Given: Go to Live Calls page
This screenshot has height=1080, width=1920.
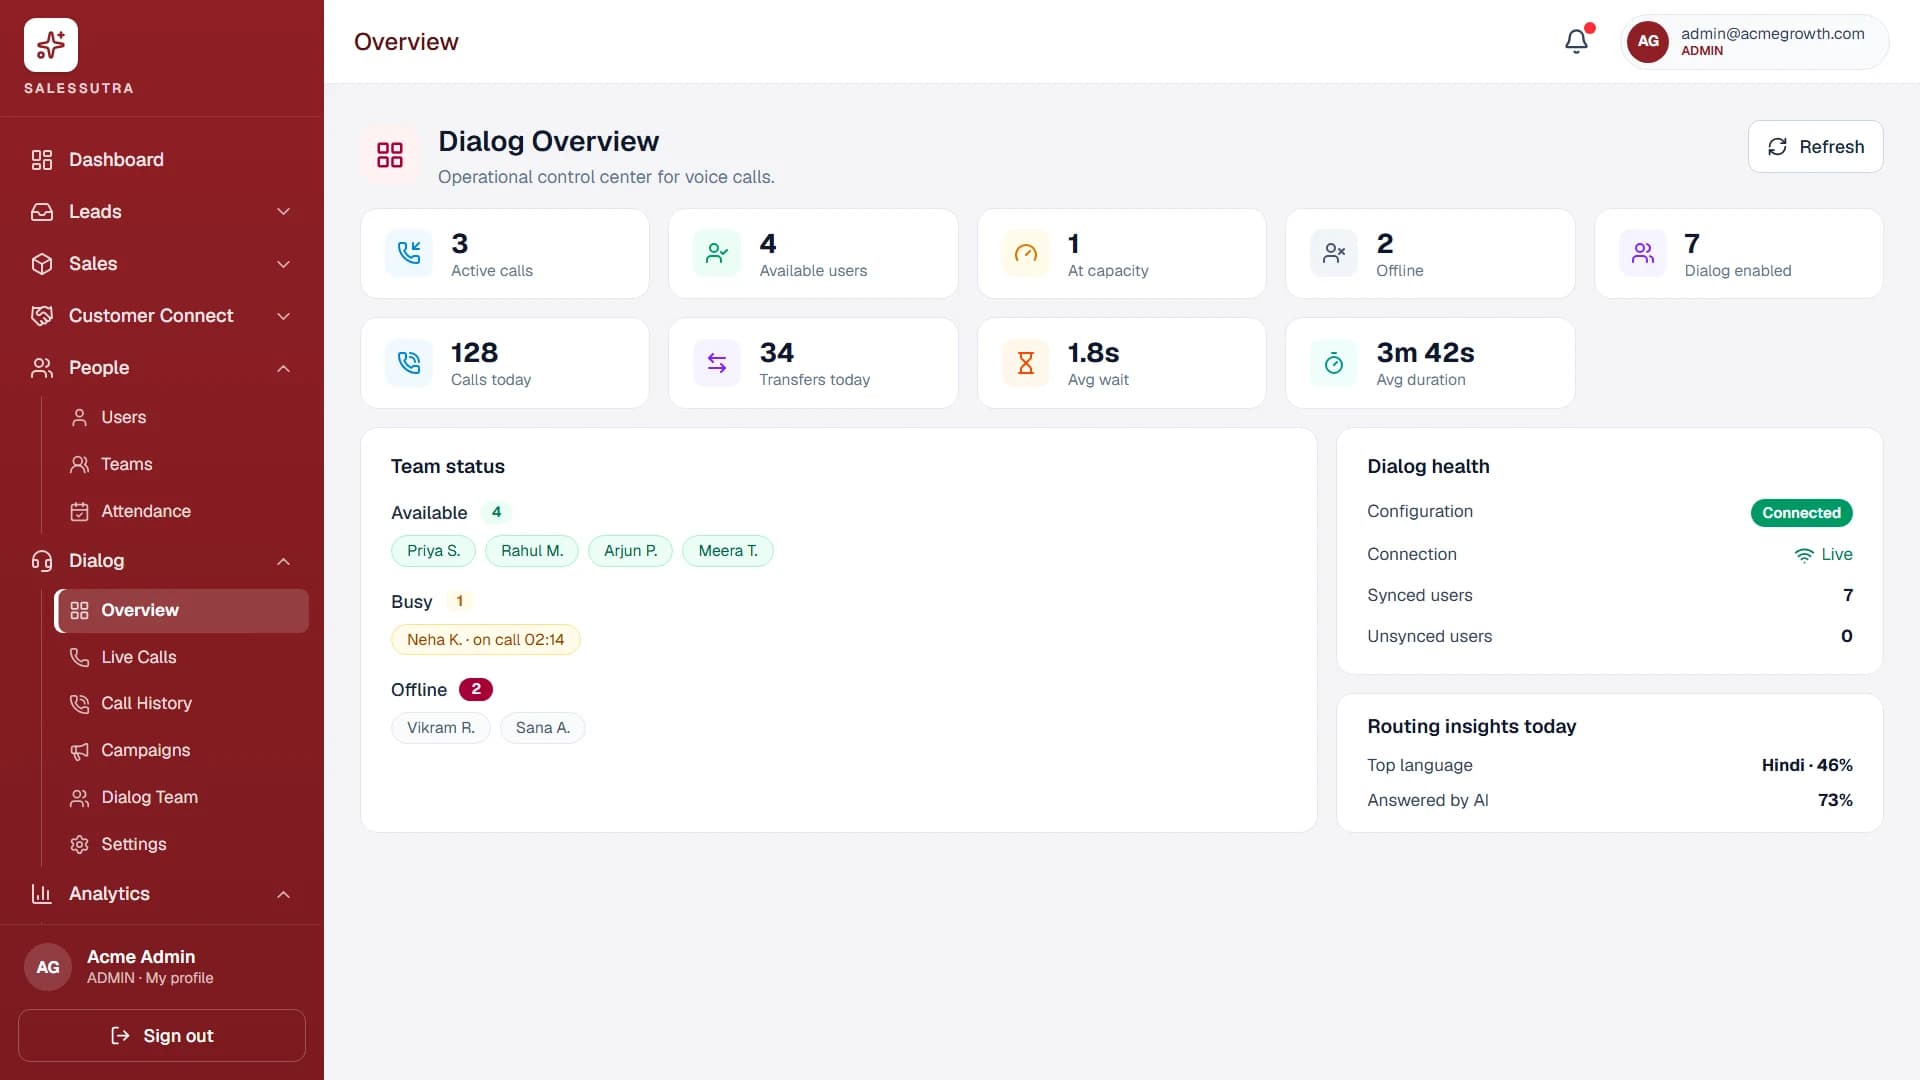Looking at the screenshot, I should coord(181,657).
